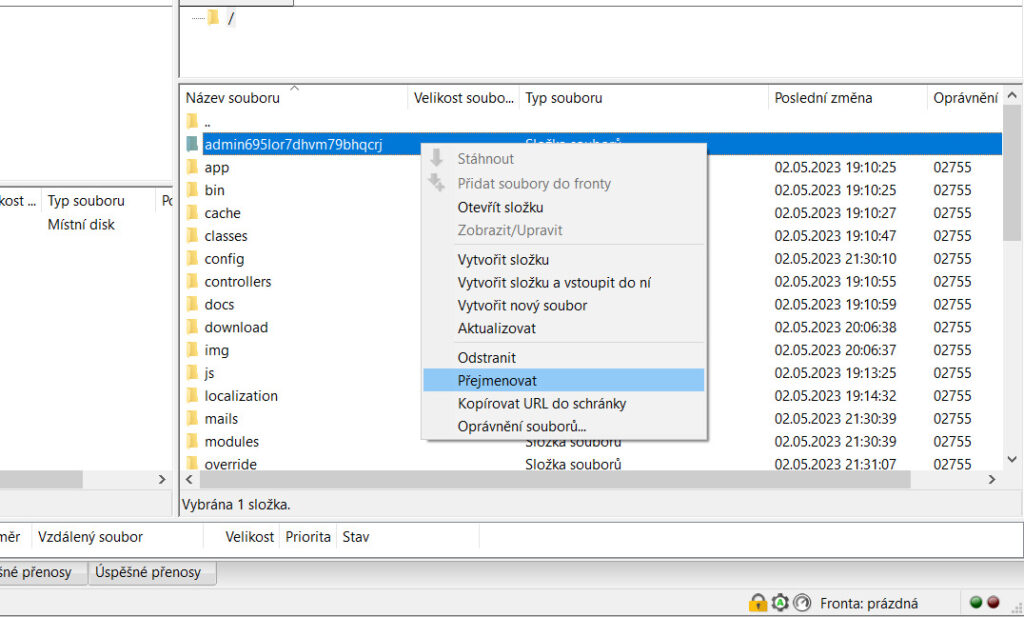The image size is (1024, 617).
Task: Sort by Typ souboru column in remote pane
Action: point(644,98)
